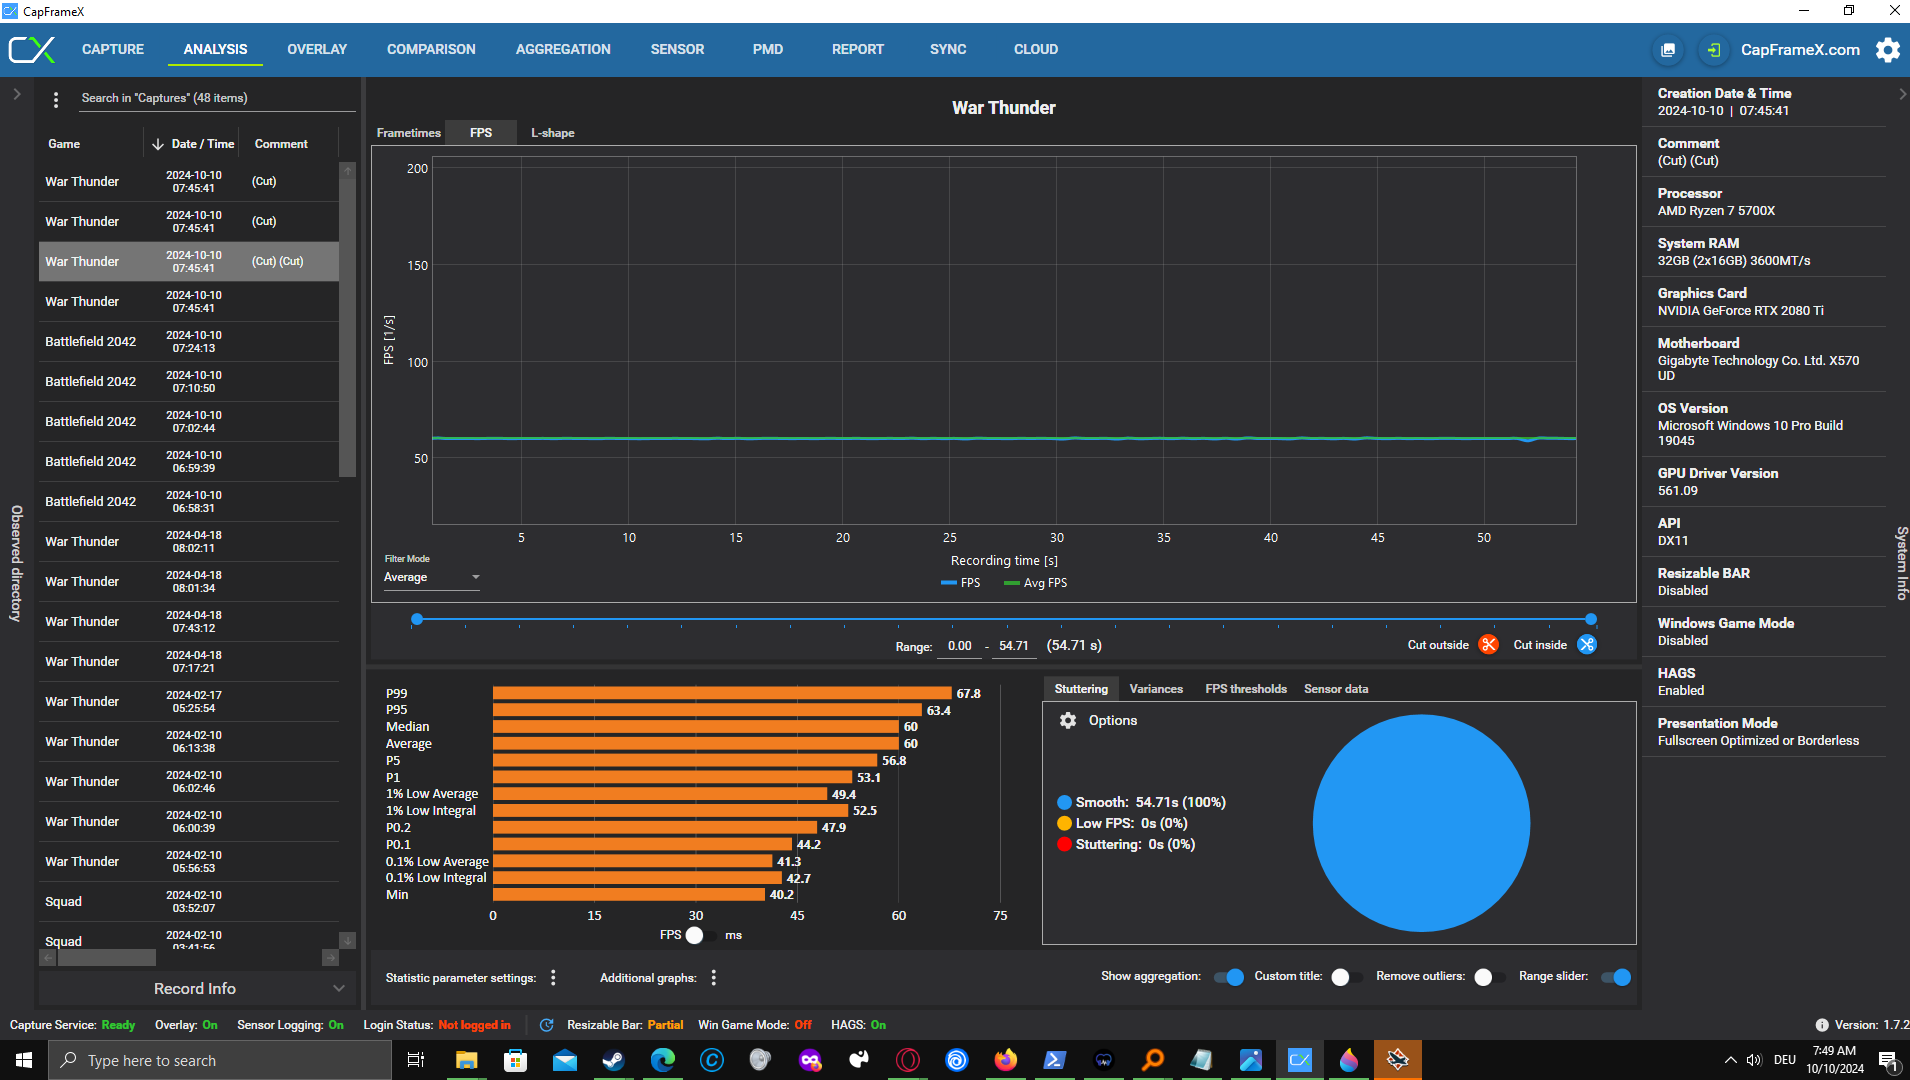Click the CapFrameX logo
This screenshot has width=1910, height=1080.
tap(32, 50)
